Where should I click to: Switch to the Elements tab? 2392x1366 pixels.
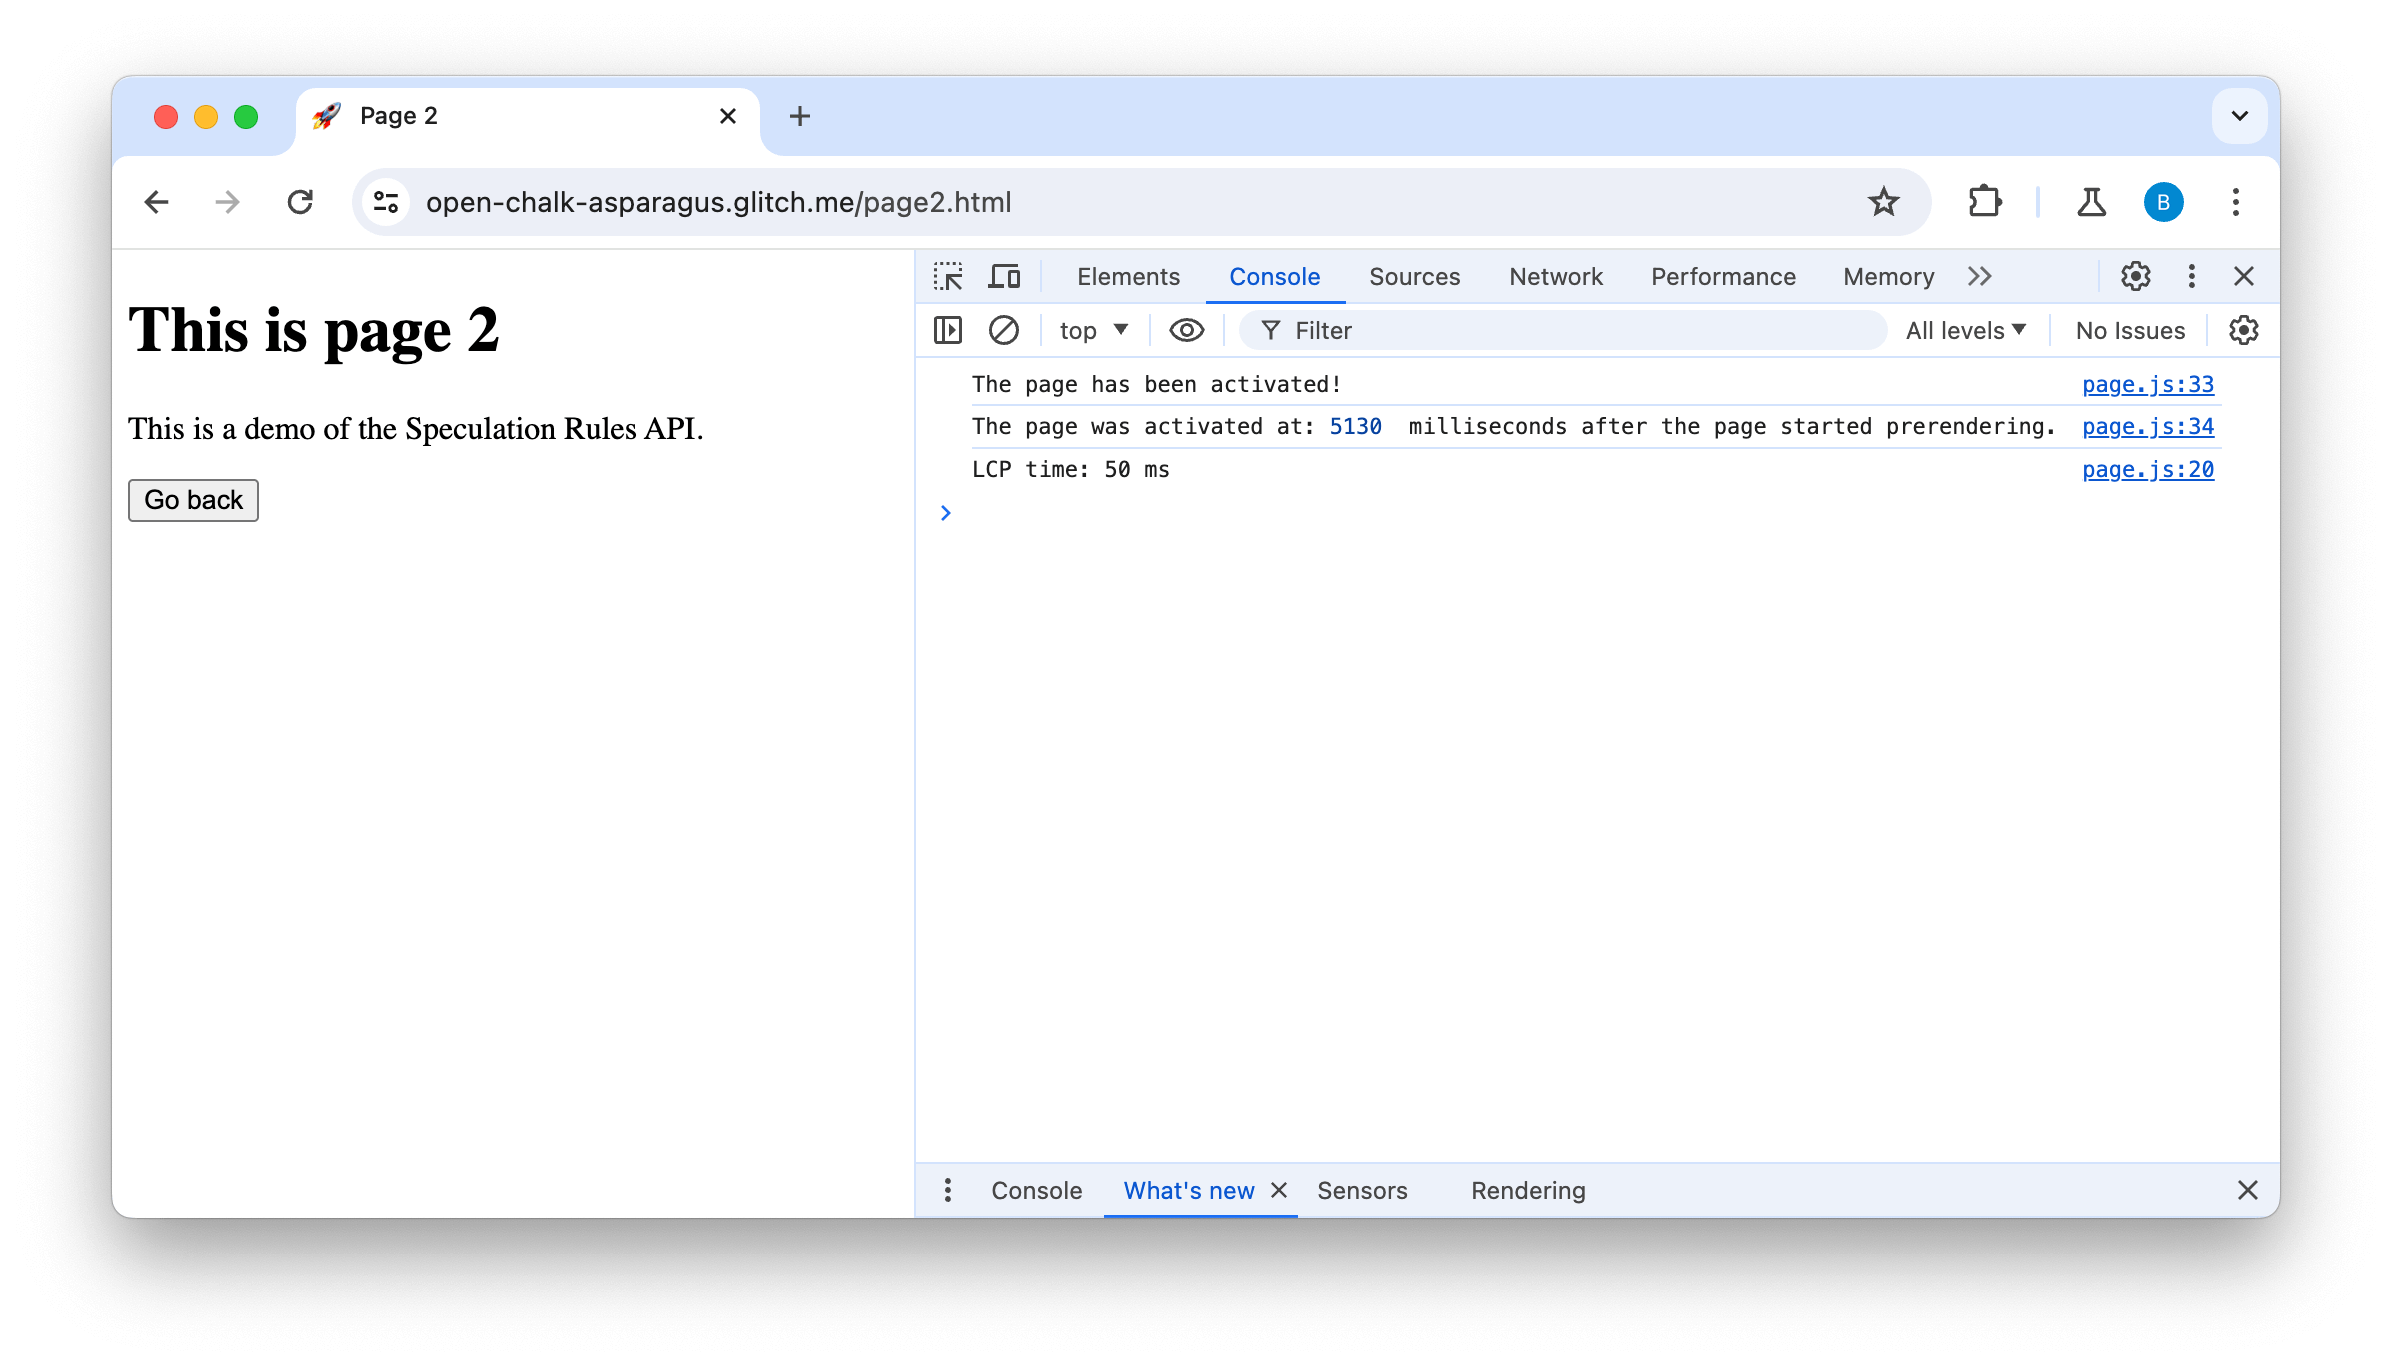1129,275
